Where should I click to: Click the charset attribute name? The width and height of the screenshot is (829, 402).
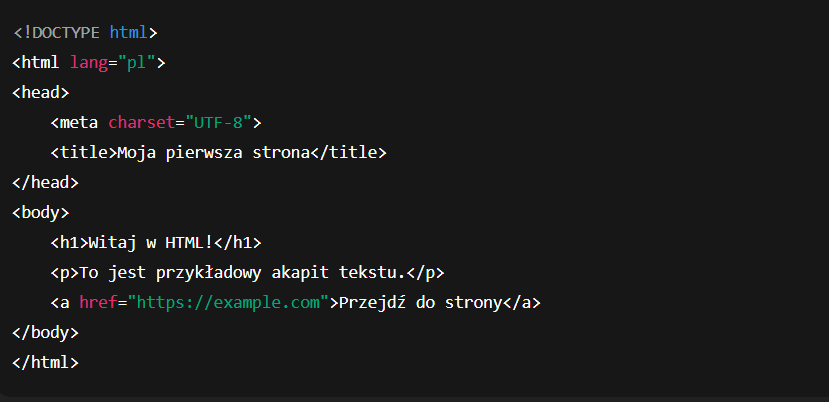[140, 123]
